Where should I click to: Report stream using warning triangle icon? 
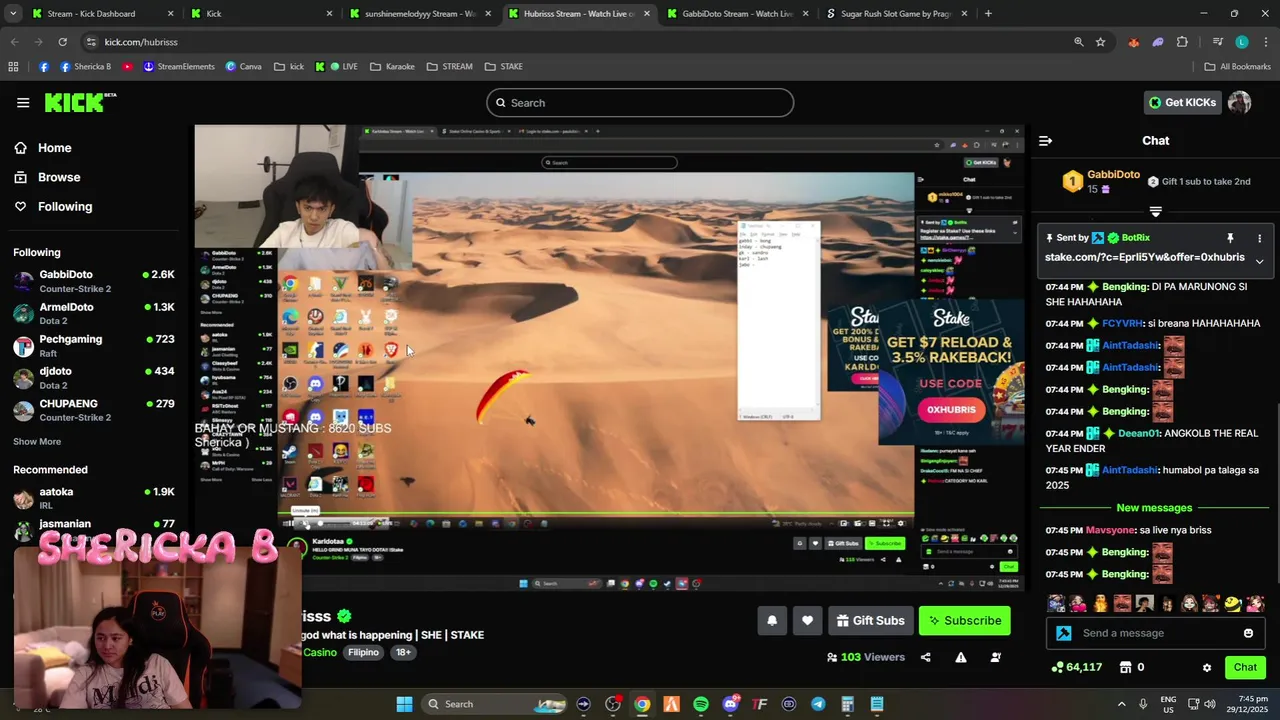click(960, 657)
